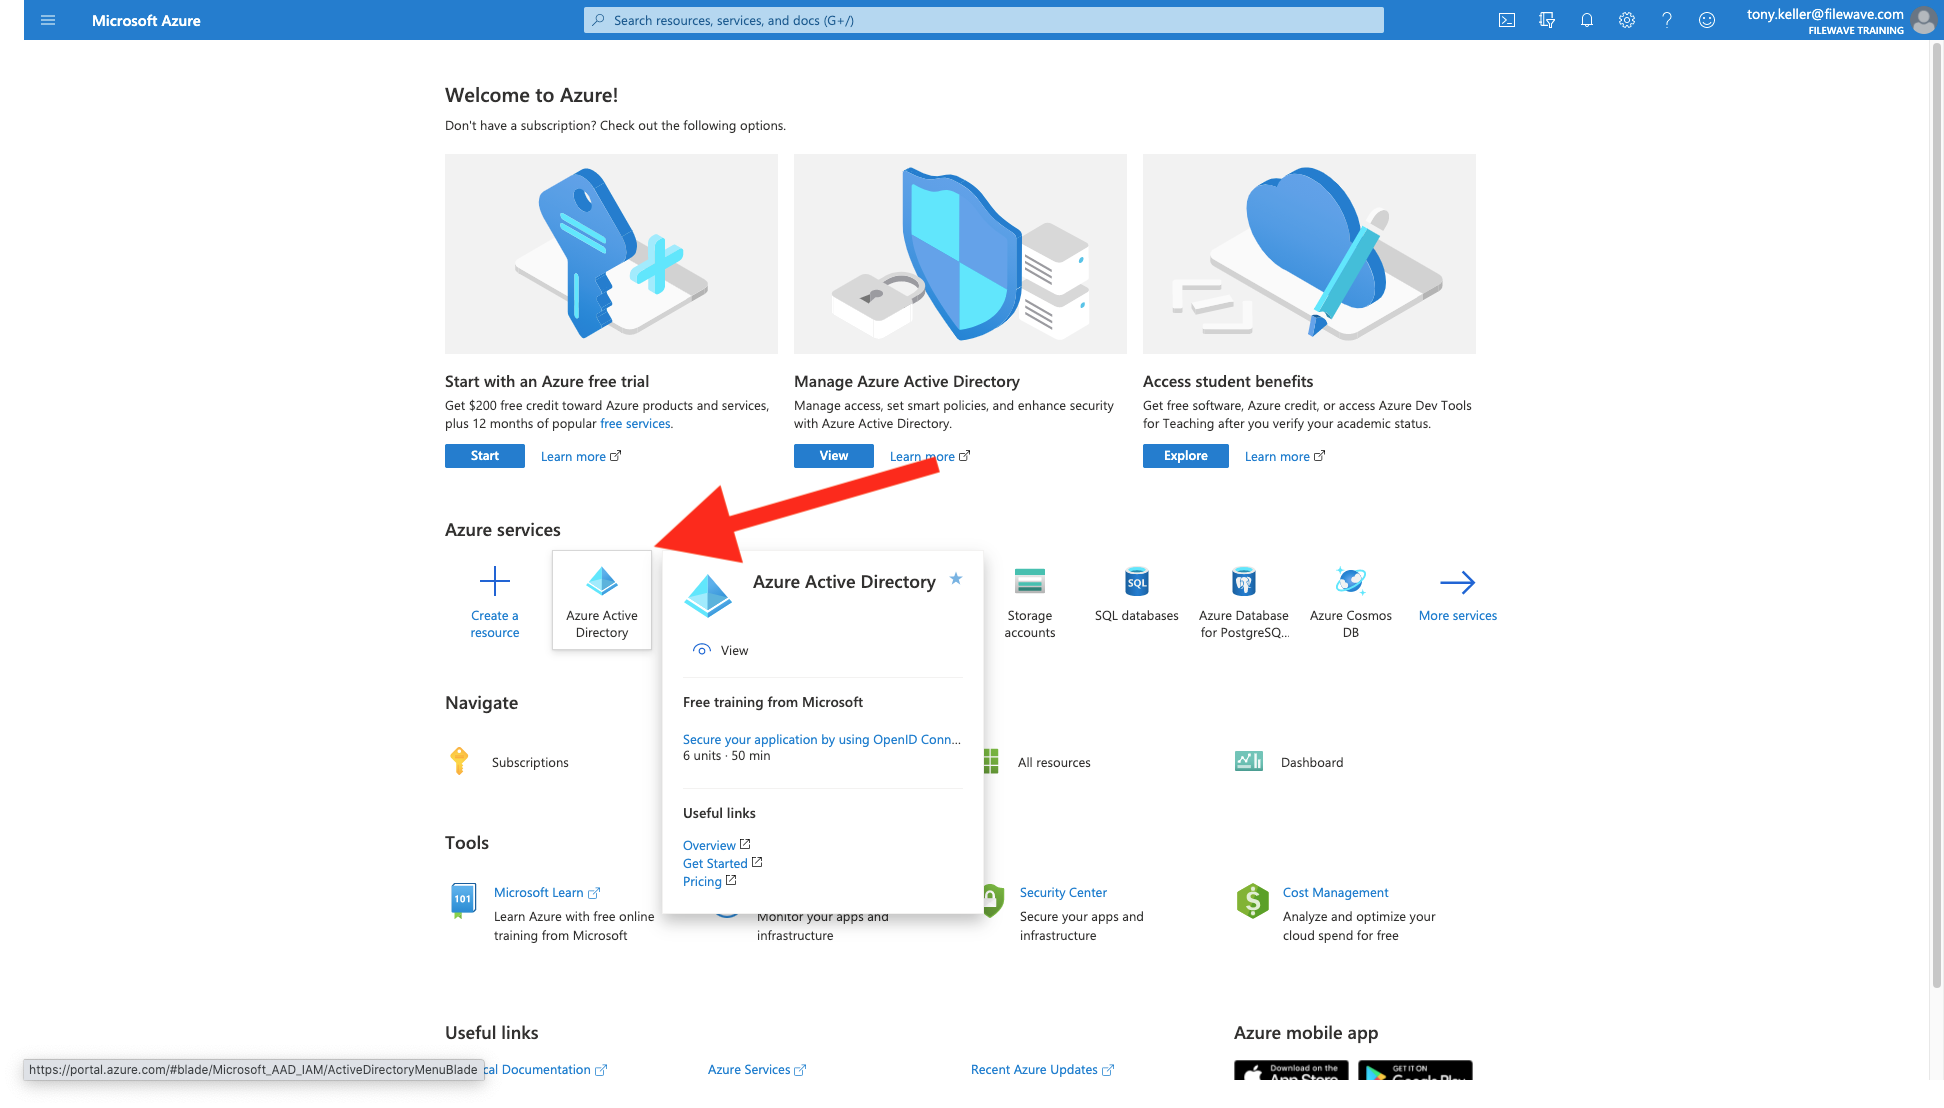The image size is (1944, 1108).
Task: Open the Security Center link
Action: click(1063, 893)
